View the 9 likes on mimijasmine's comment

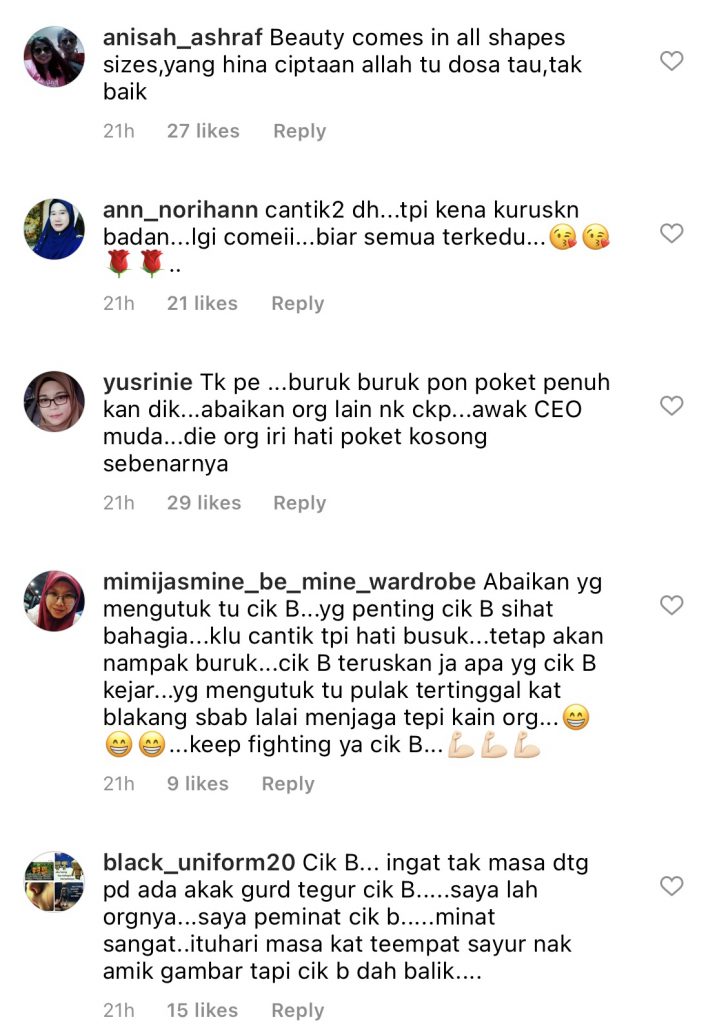pyautogui.click(x=198, y=784)
